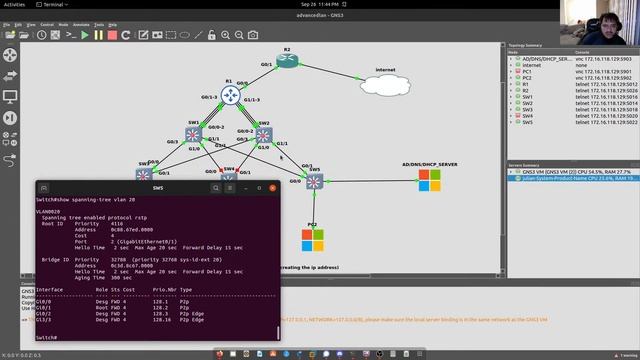640x360 pixels.
Task: Expand PC2 row in Topology Summary
Action: coord(511,78)
